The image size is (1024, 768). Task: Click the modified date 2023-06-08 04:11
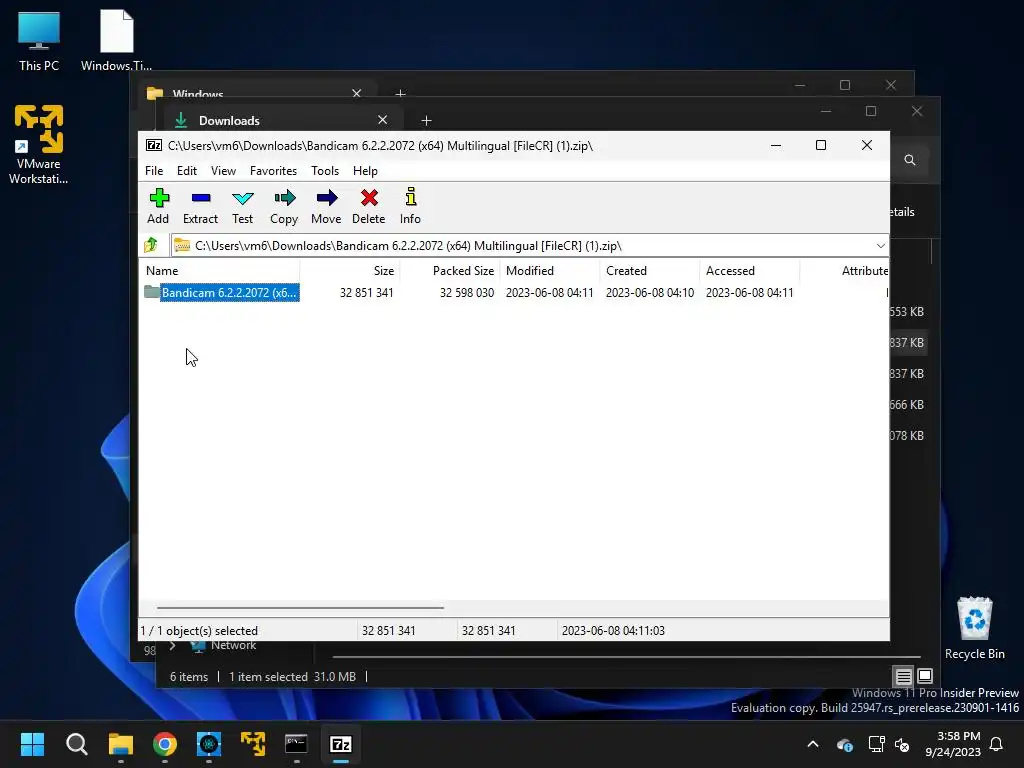pos(549,293)
